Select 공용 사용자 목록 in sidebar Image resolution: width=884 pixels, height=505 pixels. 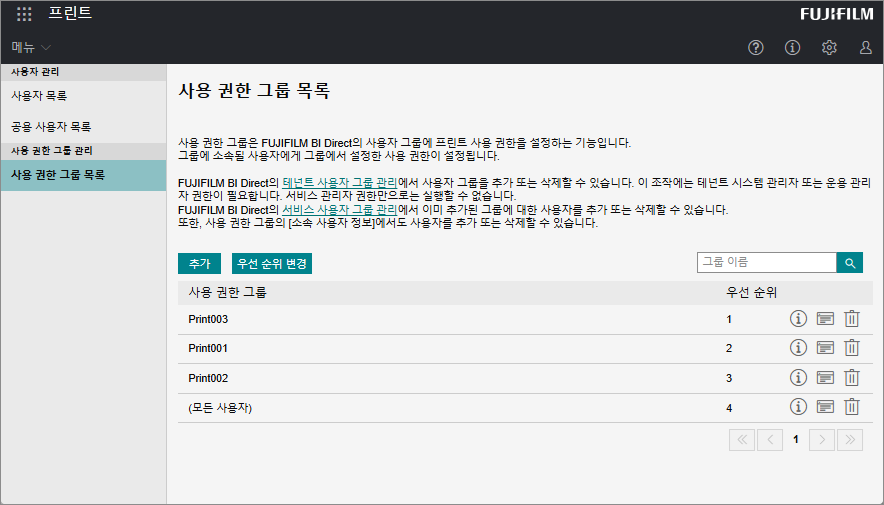click(x=51, y=127)
